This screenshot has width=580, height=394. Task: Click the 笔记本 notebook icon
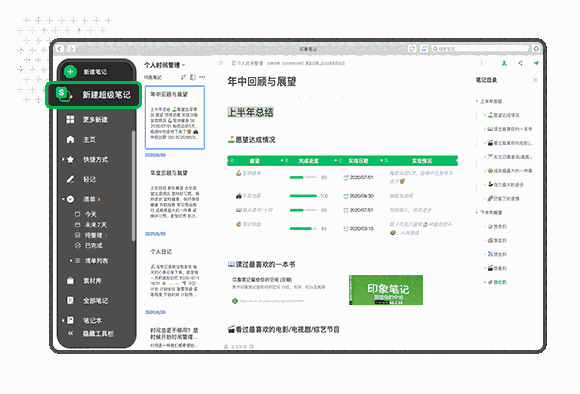pos(70,320)
